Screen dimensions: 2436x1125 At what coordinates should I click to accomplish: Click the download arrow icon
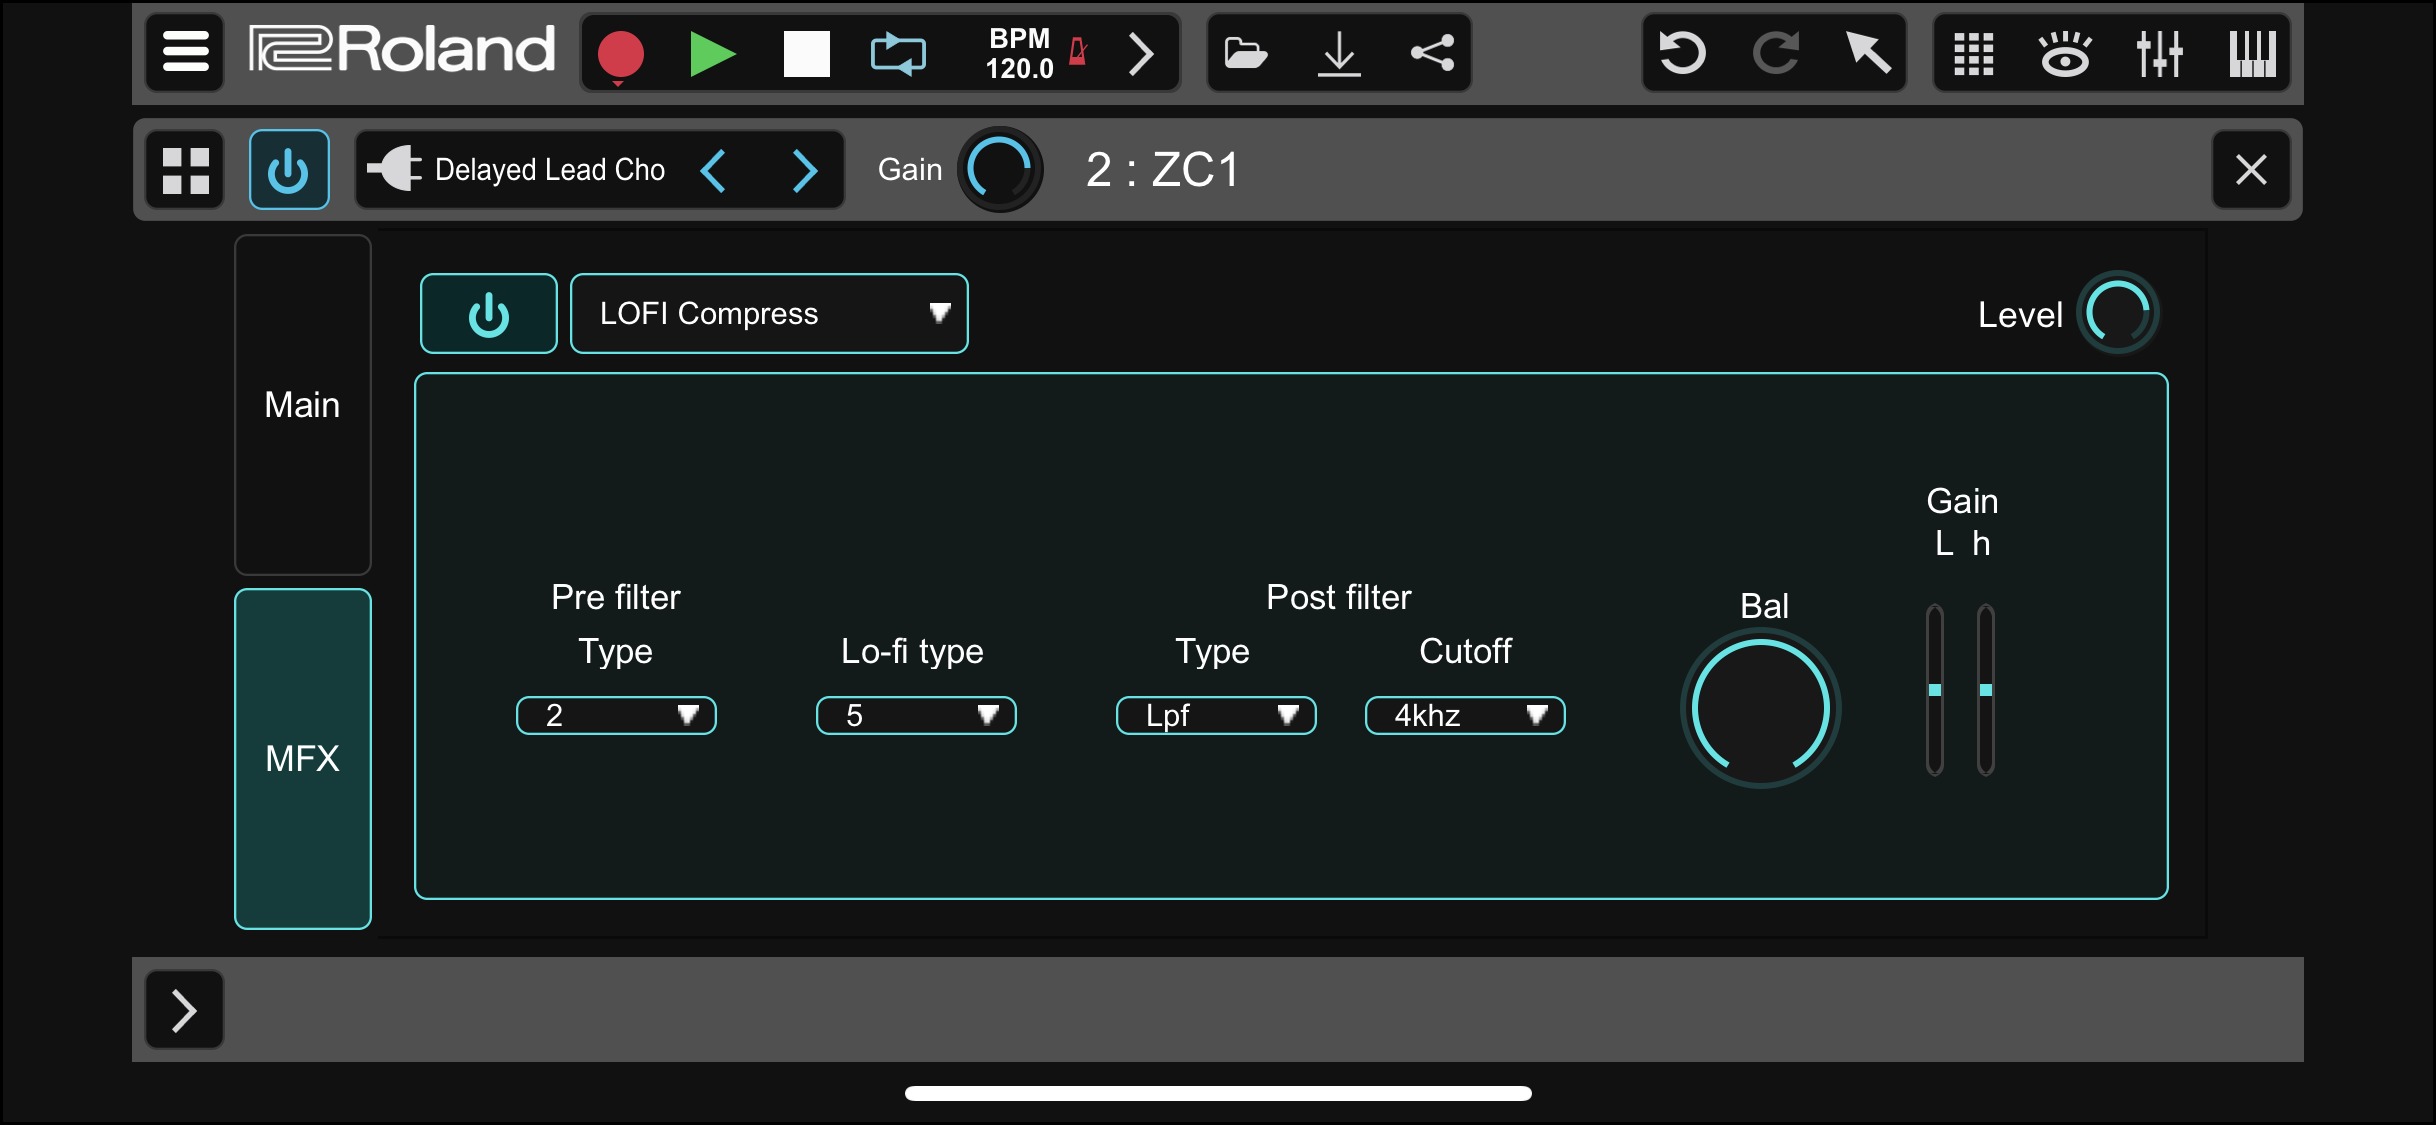tap(1339, 53)
